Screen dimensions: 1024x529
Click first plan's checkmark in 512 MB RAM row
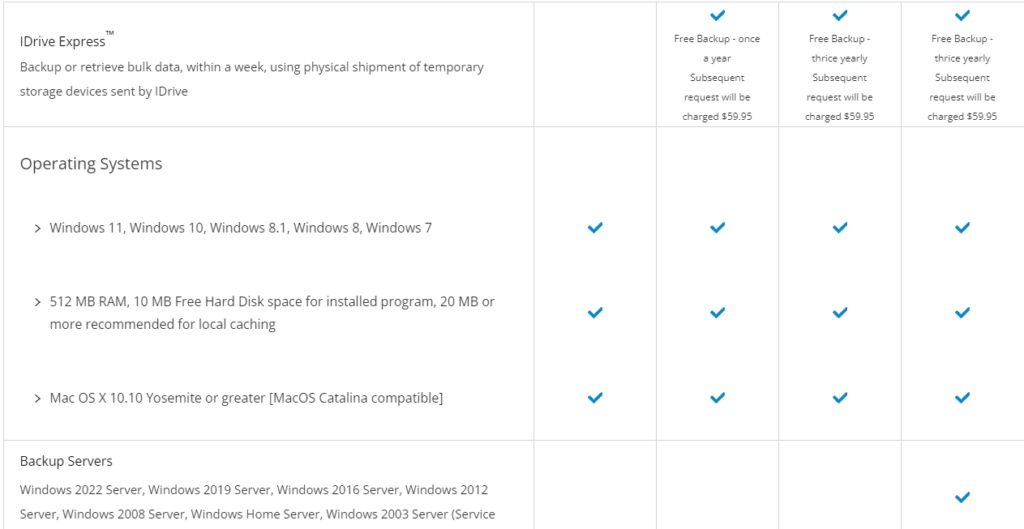[595, 313]
